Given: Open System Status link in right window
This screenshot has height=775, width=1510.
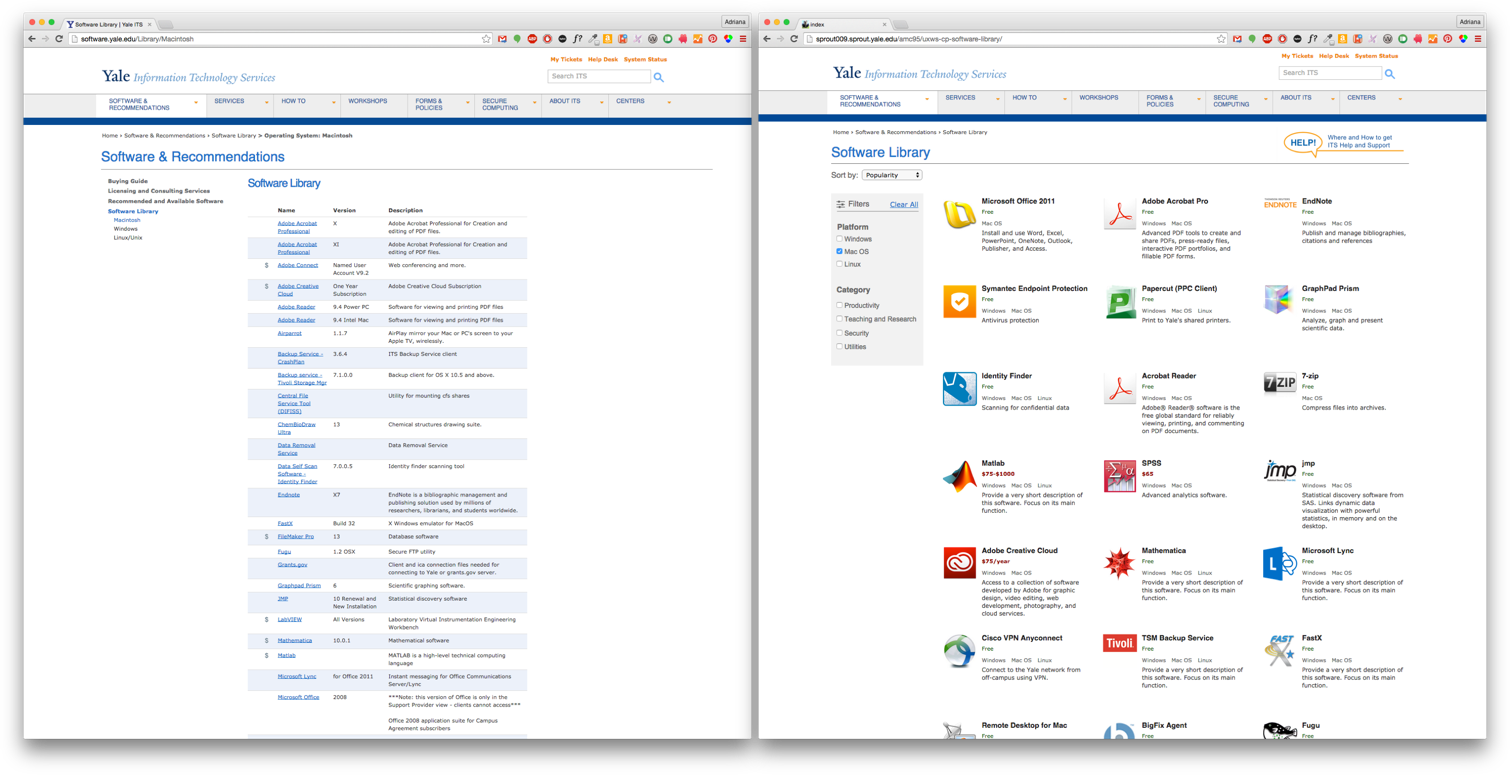Looking at the screenshot, I should click(1376, 56).
